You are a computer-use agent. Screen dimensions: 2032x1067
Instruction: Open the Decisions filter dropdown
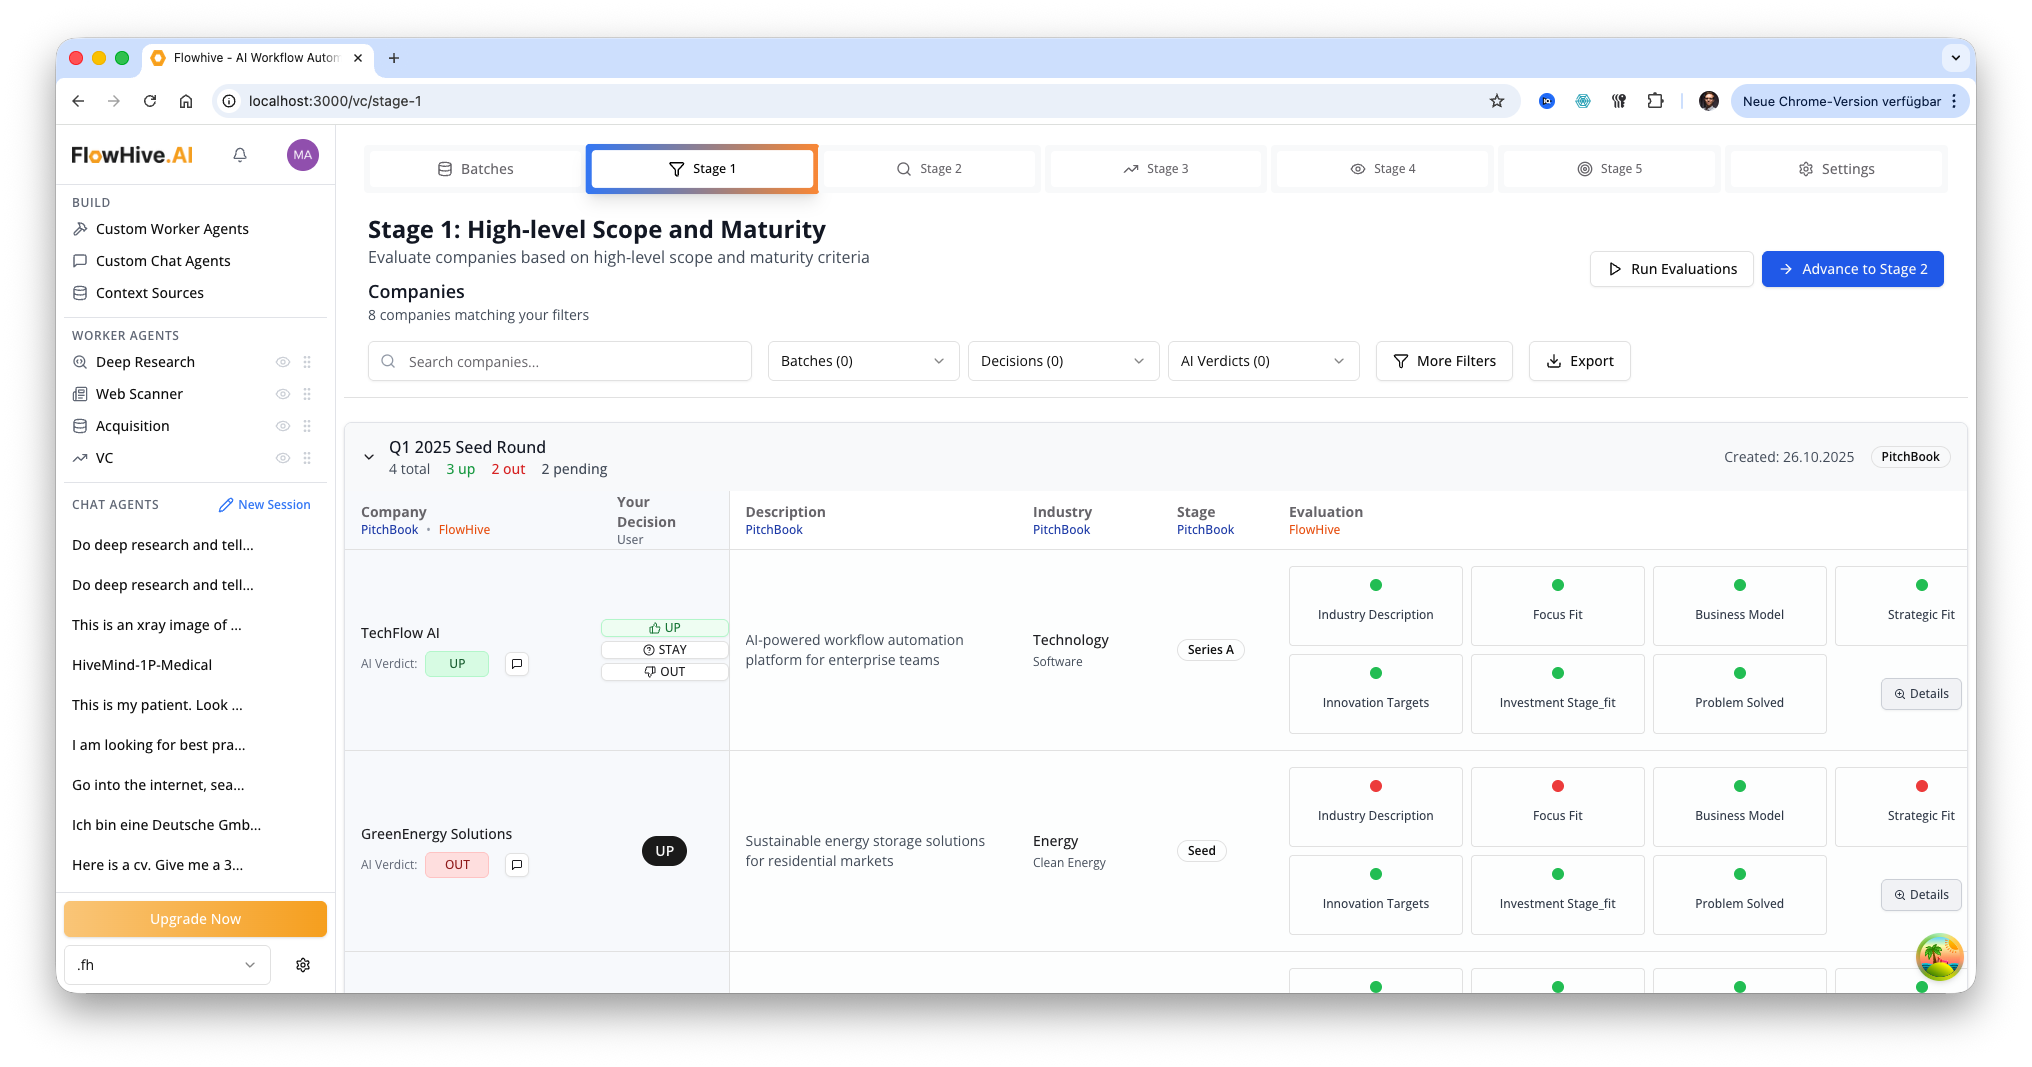pos(1063,361)
